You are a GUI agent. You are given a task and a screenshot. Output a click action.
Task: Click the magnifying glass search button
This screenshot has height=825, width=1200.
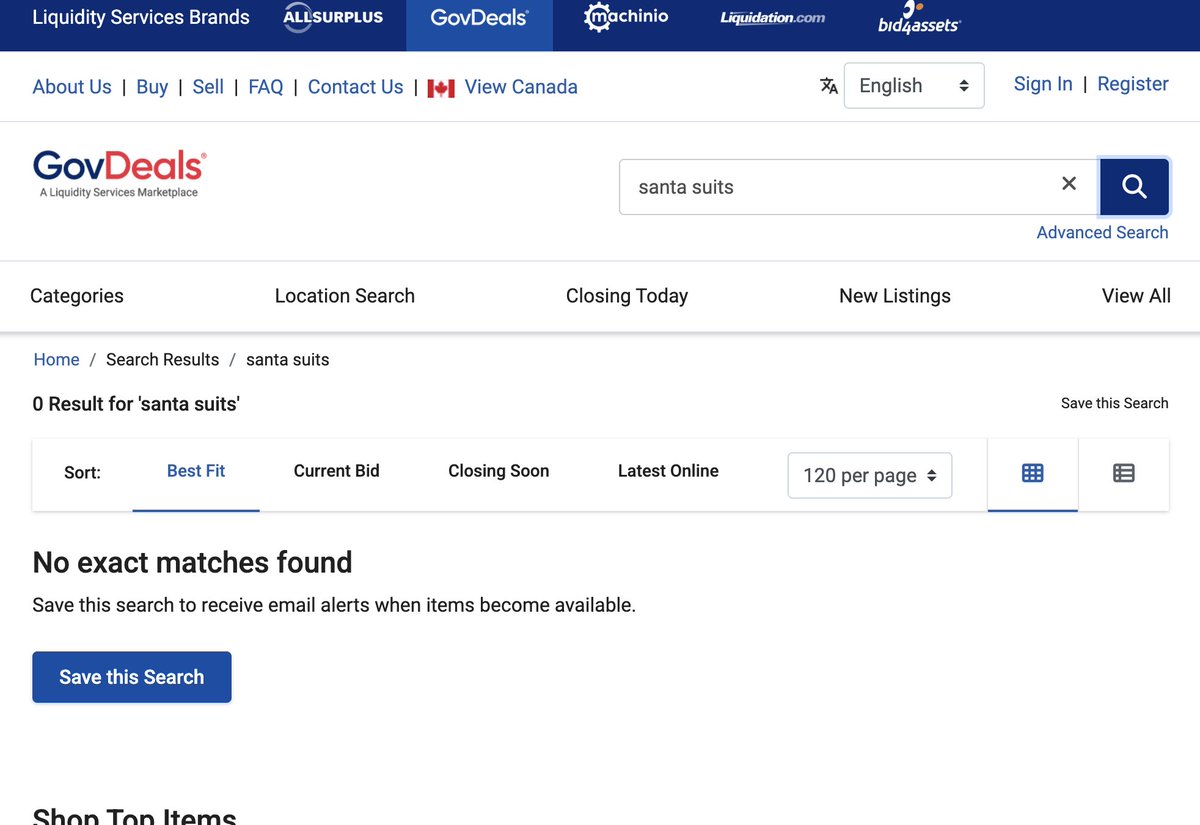[1134, 186]
